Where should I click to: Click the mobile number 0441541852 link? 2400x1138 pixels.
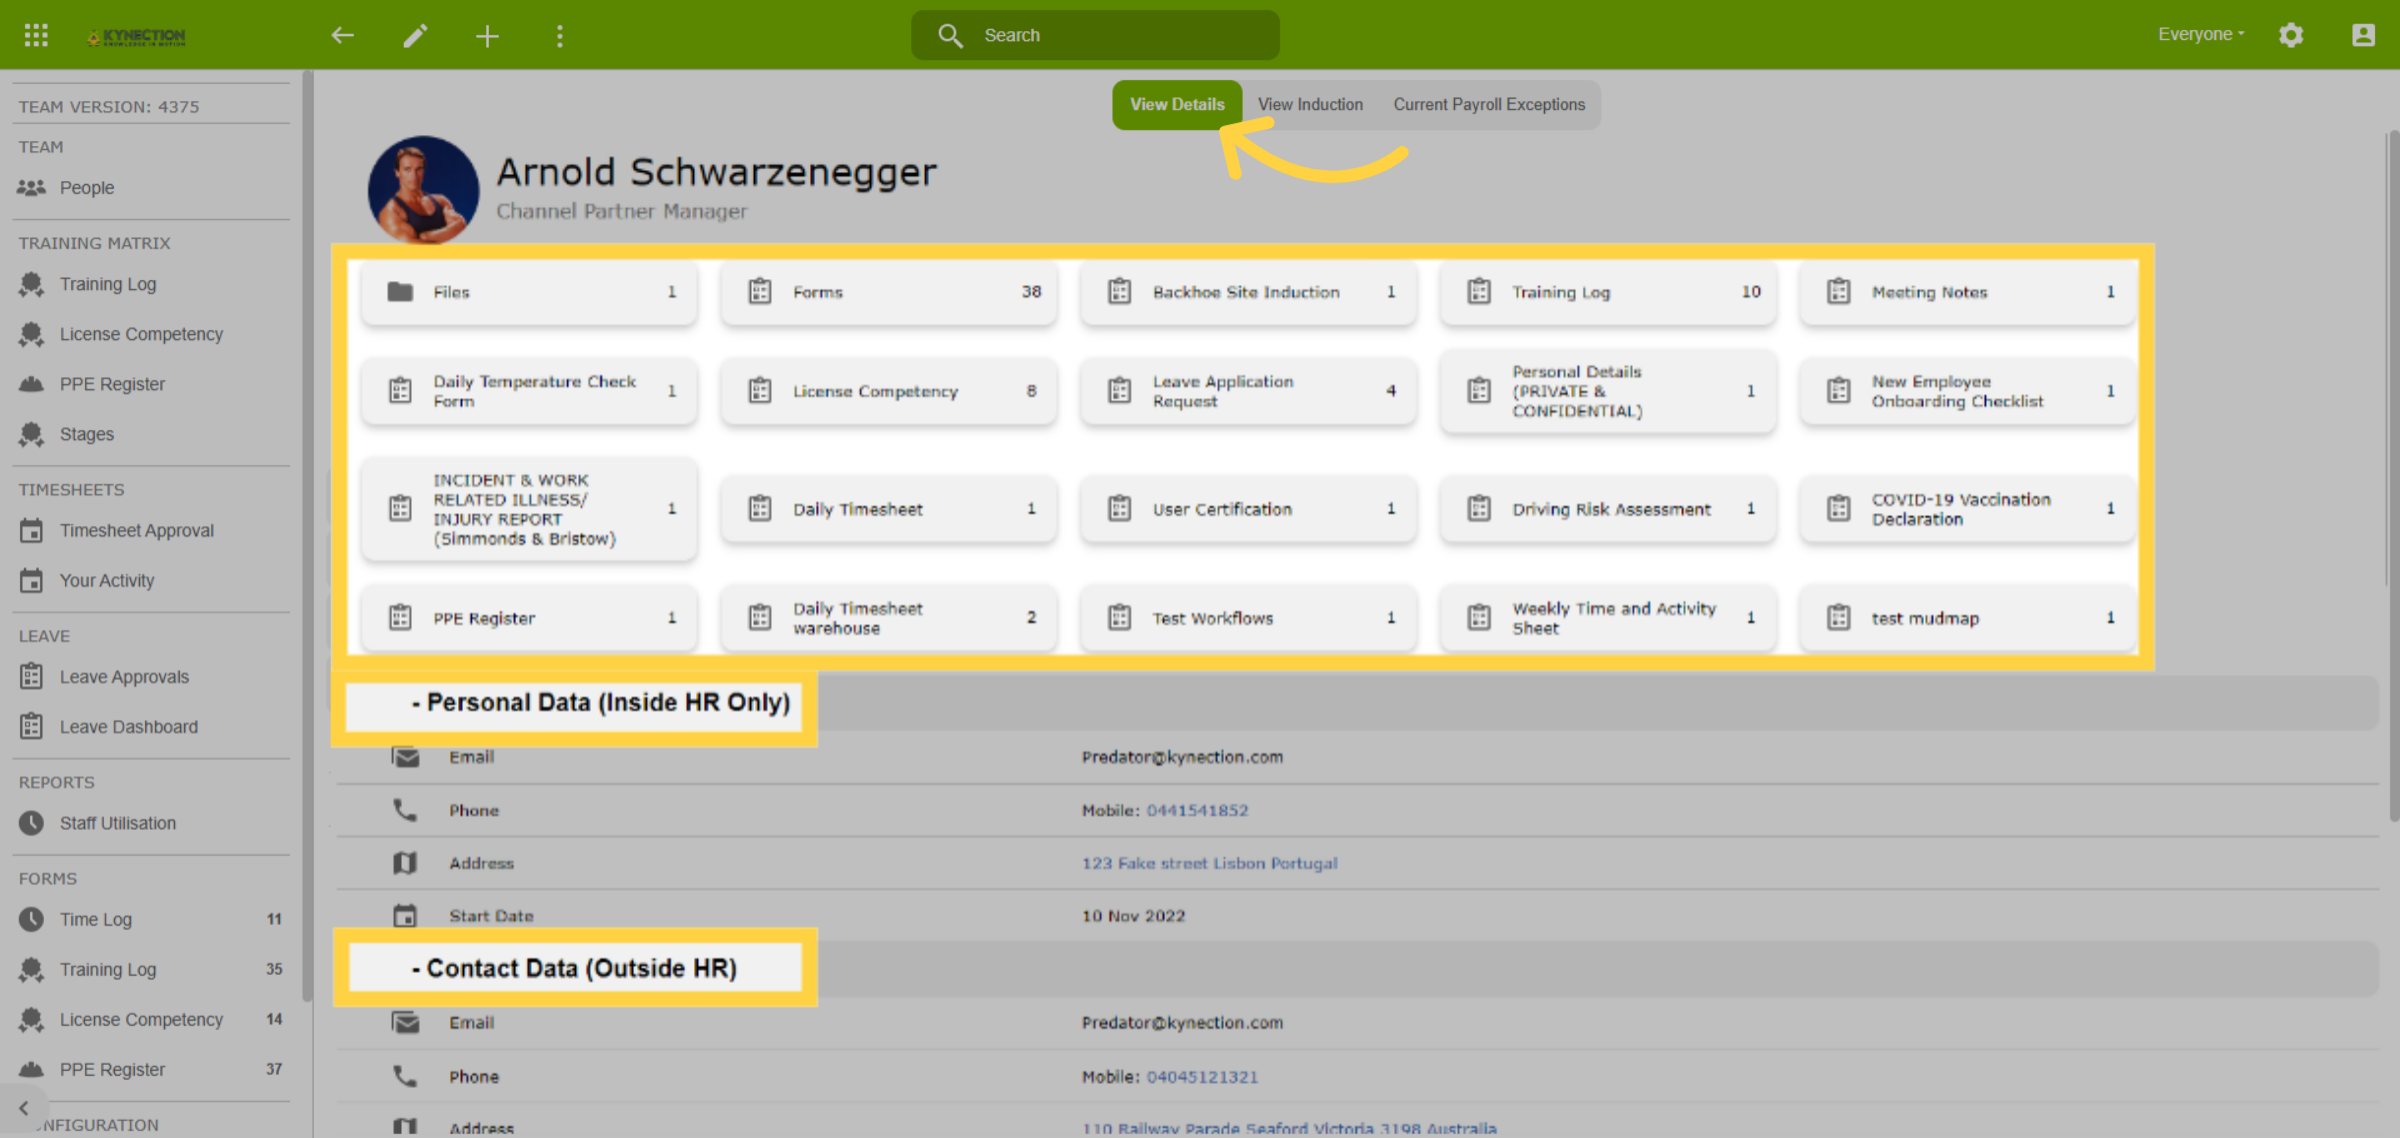point(1197,810)
